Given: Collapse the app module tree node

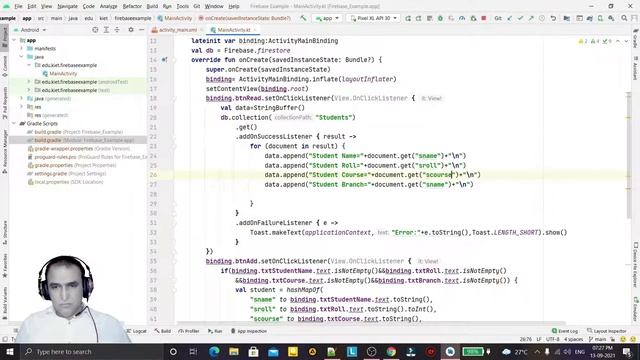Looking at the screenshot, I should (14, 40).
